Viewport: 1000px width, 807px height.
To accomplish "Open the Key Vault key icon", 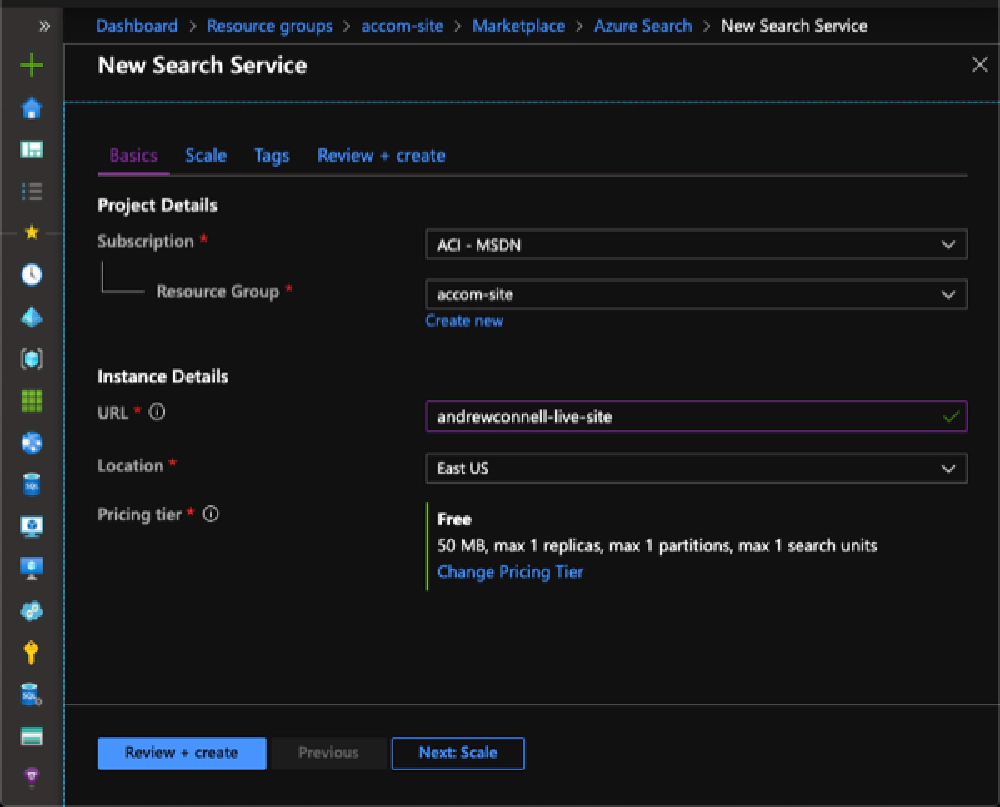I will pos(31,652).
